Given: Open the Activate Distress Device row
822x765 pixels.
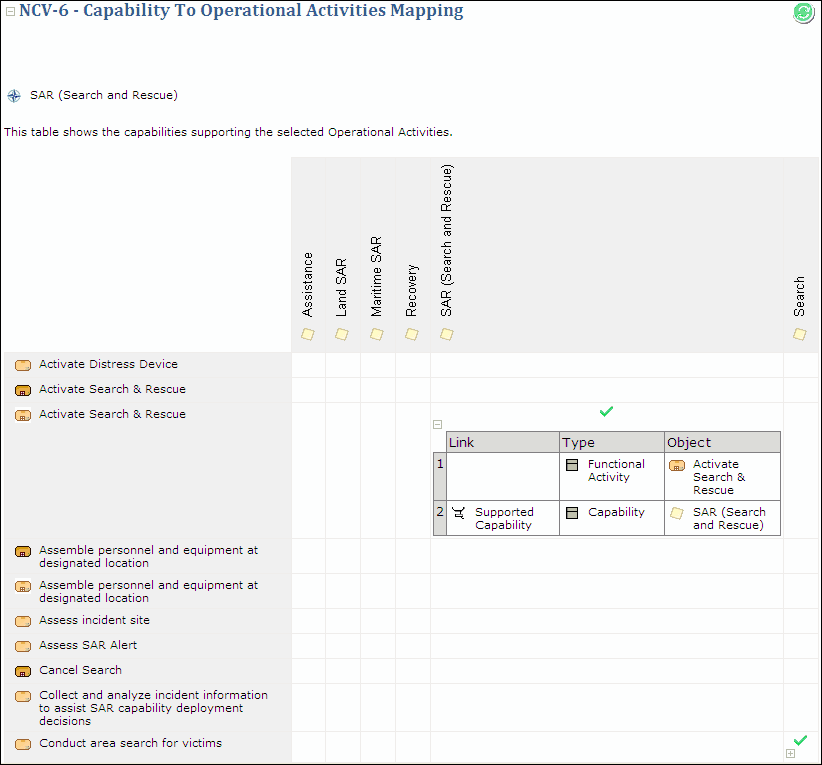Looking at the screenshot, I should (x=108, y=365).
